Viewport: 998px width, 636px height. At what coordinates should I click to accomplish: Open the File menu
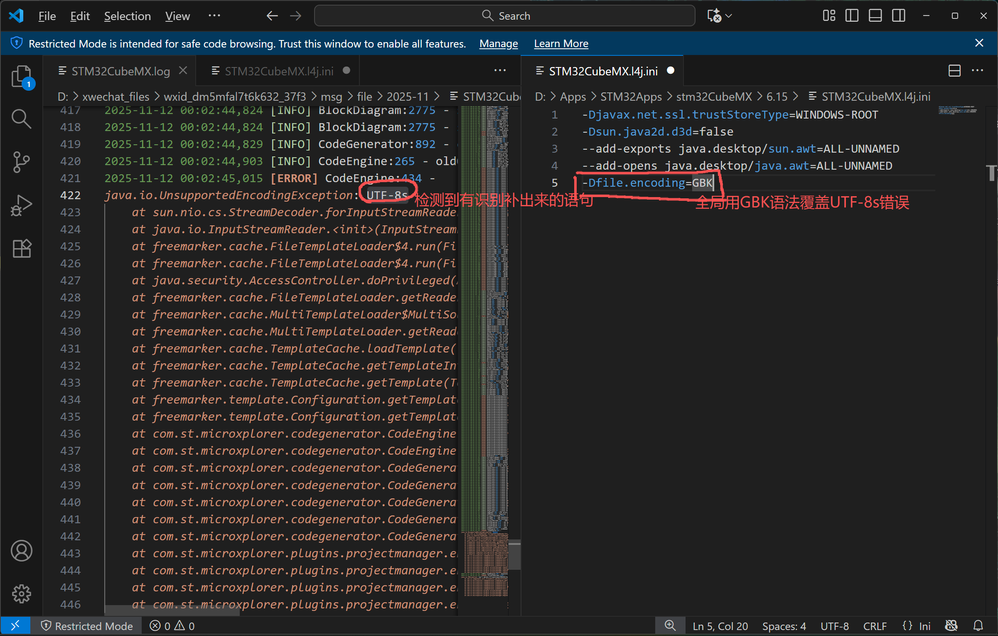pyautogui.click(x=46, y=16)
